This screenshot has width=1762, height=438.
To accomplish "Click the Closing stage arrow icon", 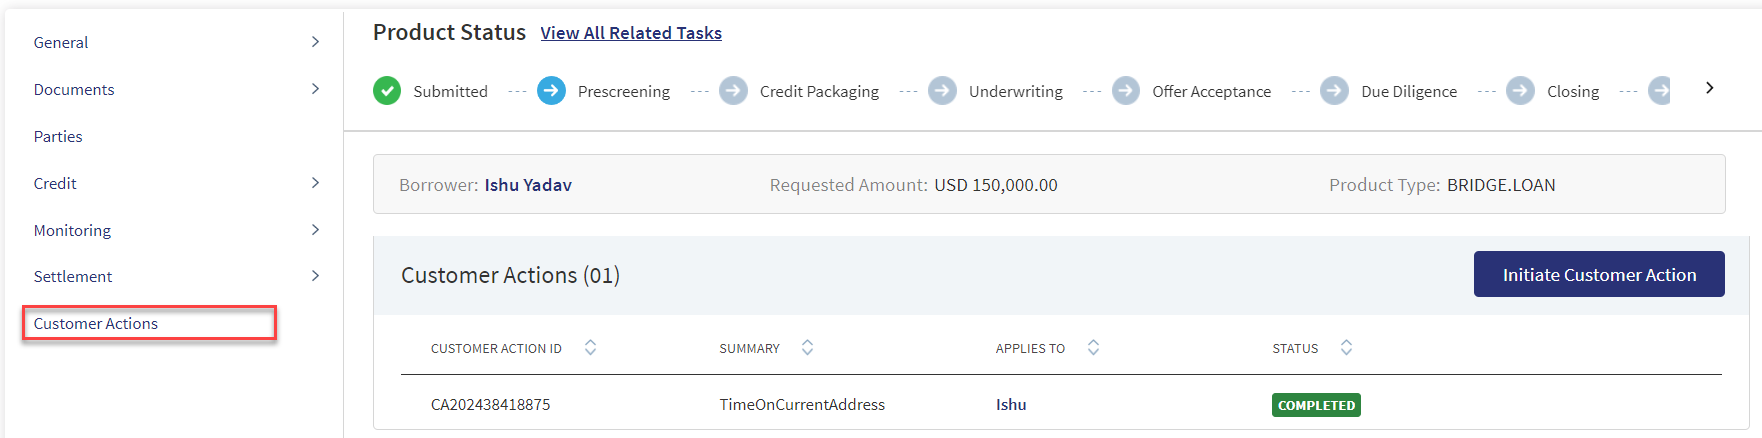I will tap(1520, 91).
